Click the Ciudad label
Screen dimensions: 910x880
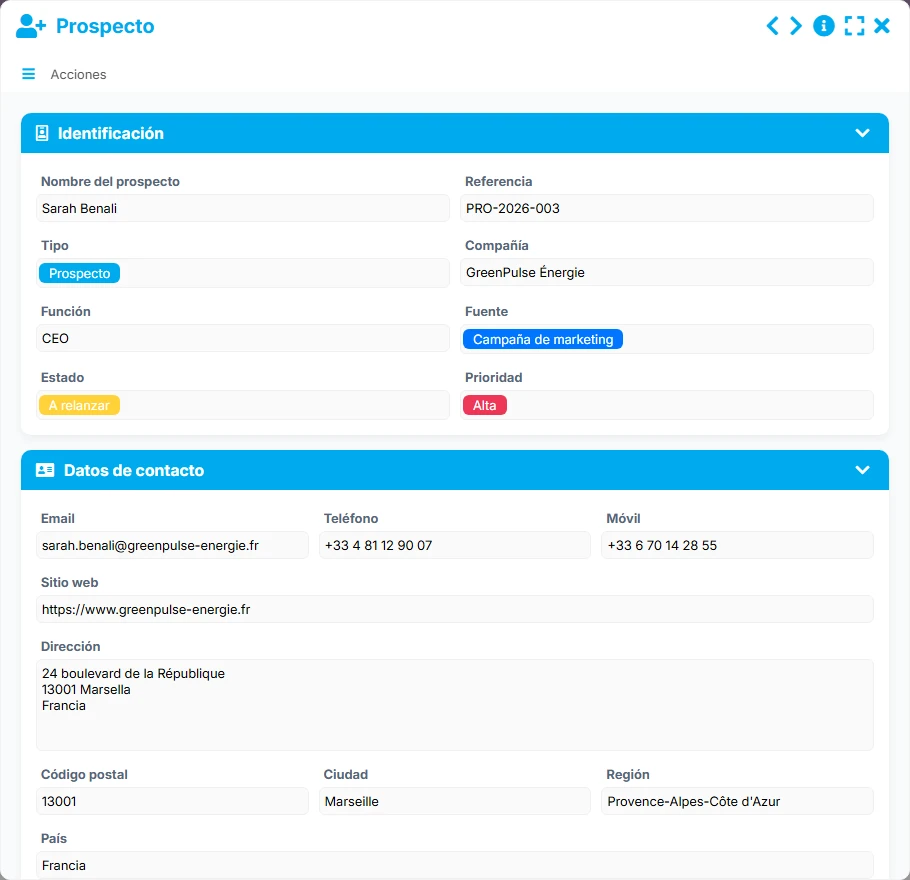point(346,774)
